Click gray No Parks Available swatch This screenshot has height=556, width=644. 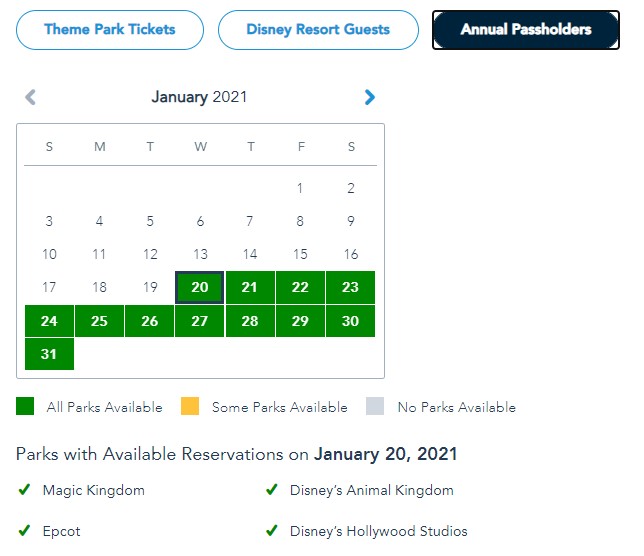click(x=375, y=407)
